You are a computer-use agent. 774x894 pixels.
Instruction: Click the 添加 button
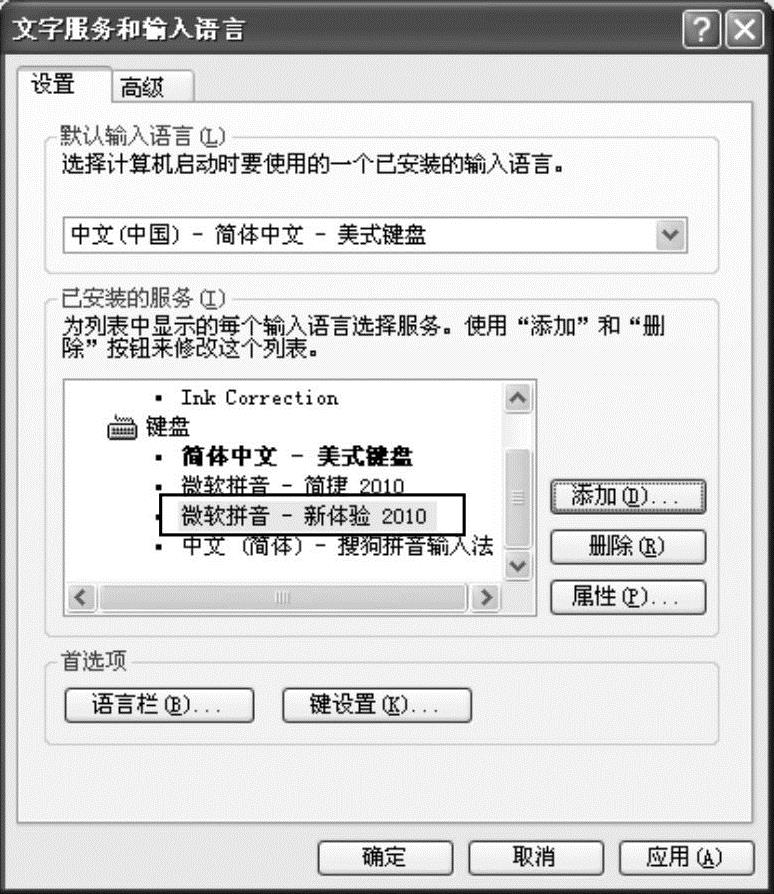click(628, 497)
